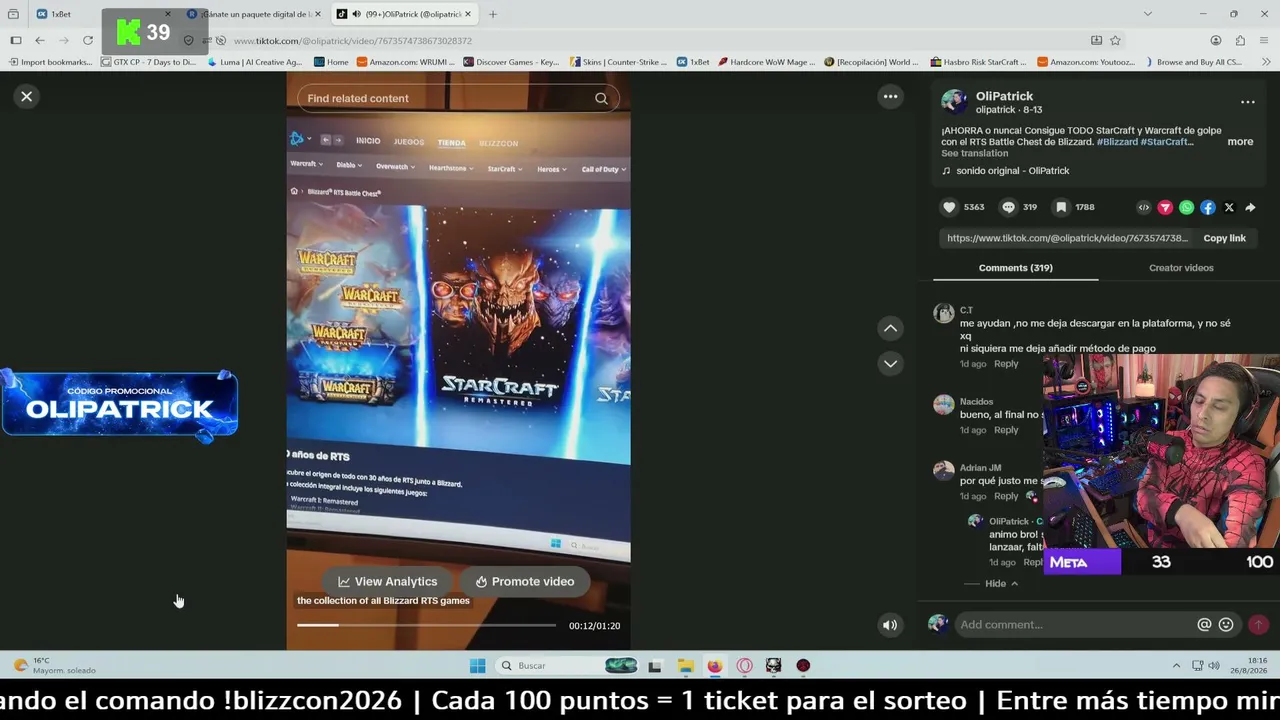Open the Windows Start menu
The image size is (1280, 720).
point(477,666)
